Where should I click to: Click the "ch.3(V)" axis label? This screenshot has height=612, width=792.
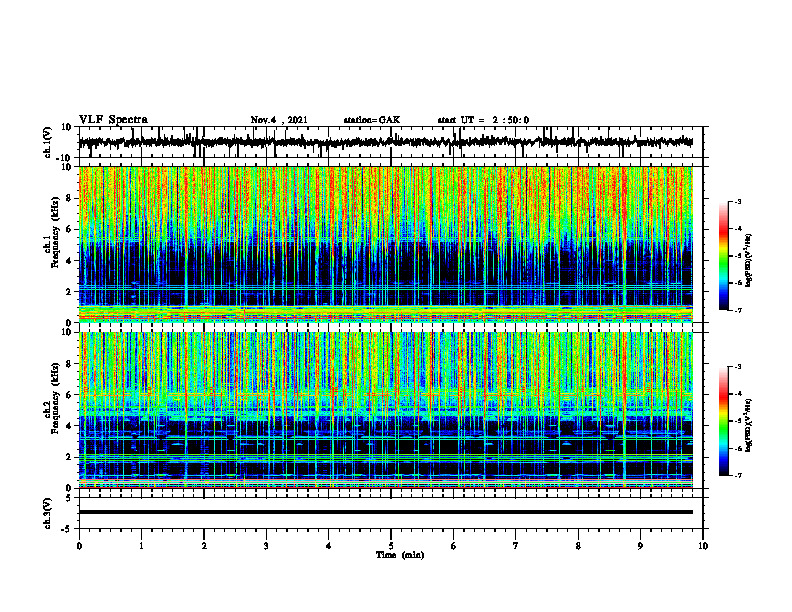pyautogui.click(x=48, y=513)
